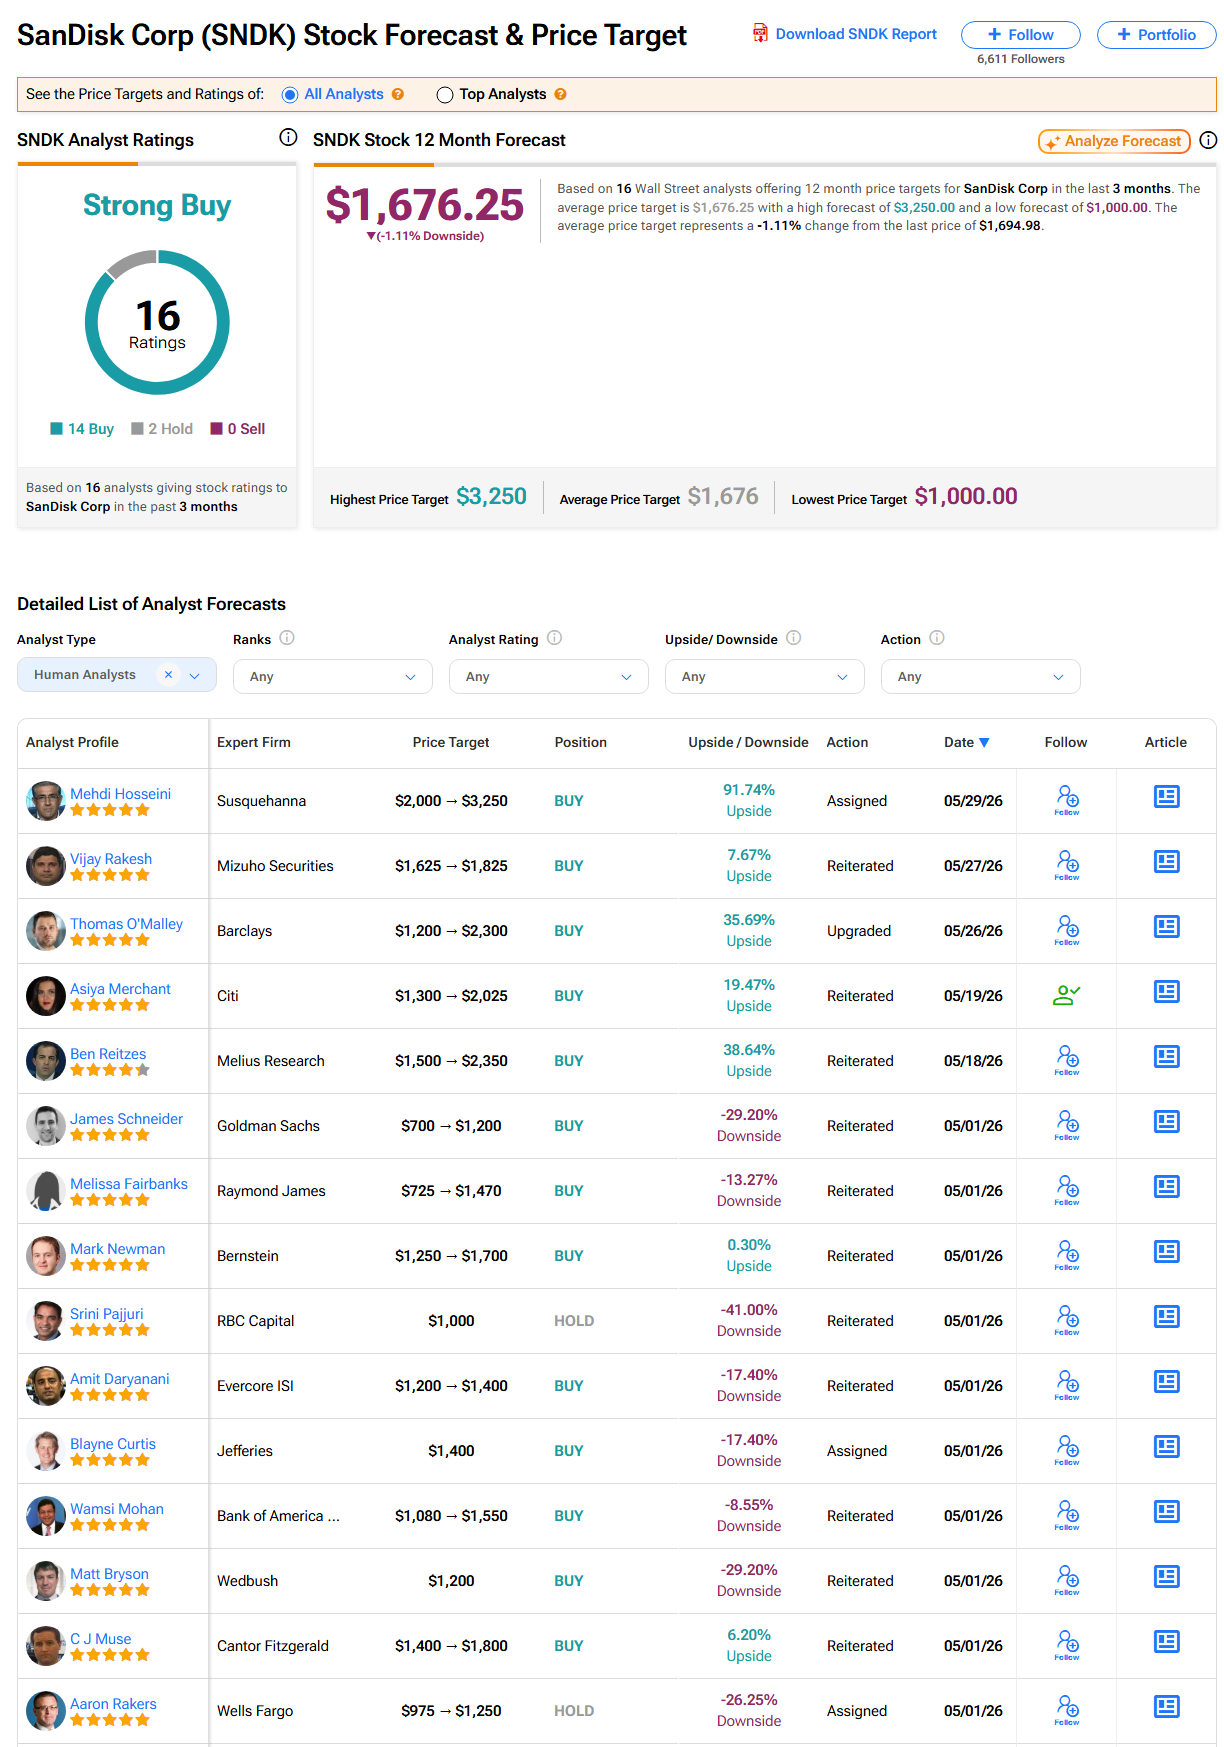Image resolution: width=1224 pixels, height=1747 pixels.
Task: Click the 14 Buy legend swatch
Action: click(57, 428)
